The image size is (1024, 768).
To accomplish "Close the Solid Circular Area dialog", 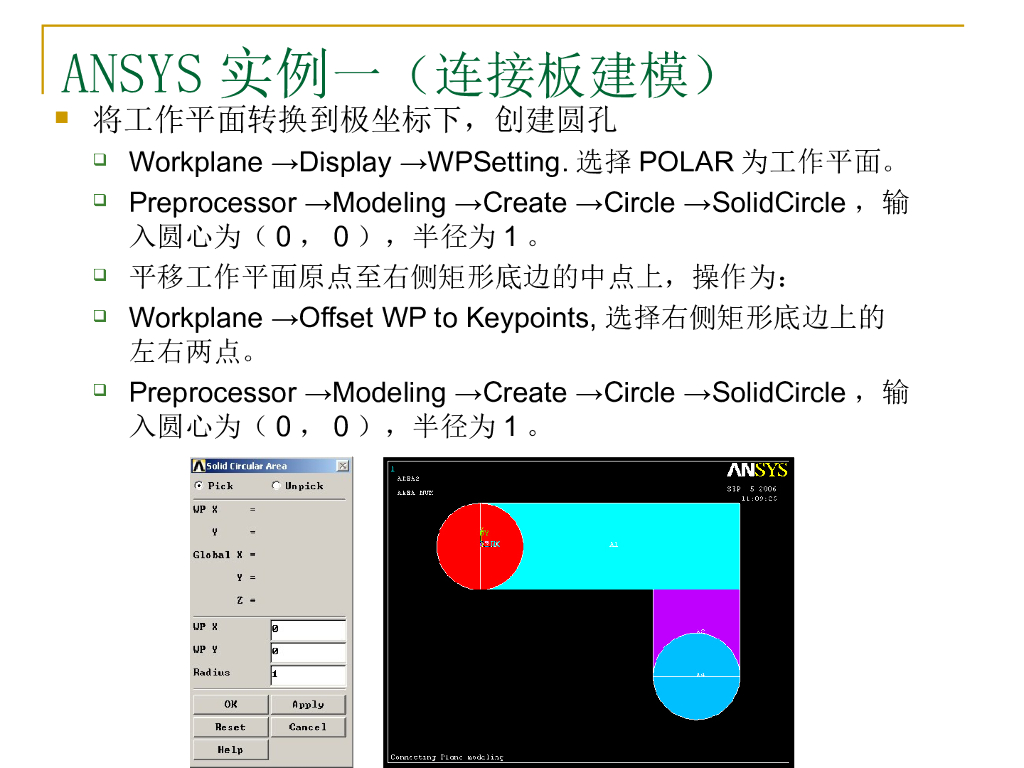I will [x=342, y=466].
